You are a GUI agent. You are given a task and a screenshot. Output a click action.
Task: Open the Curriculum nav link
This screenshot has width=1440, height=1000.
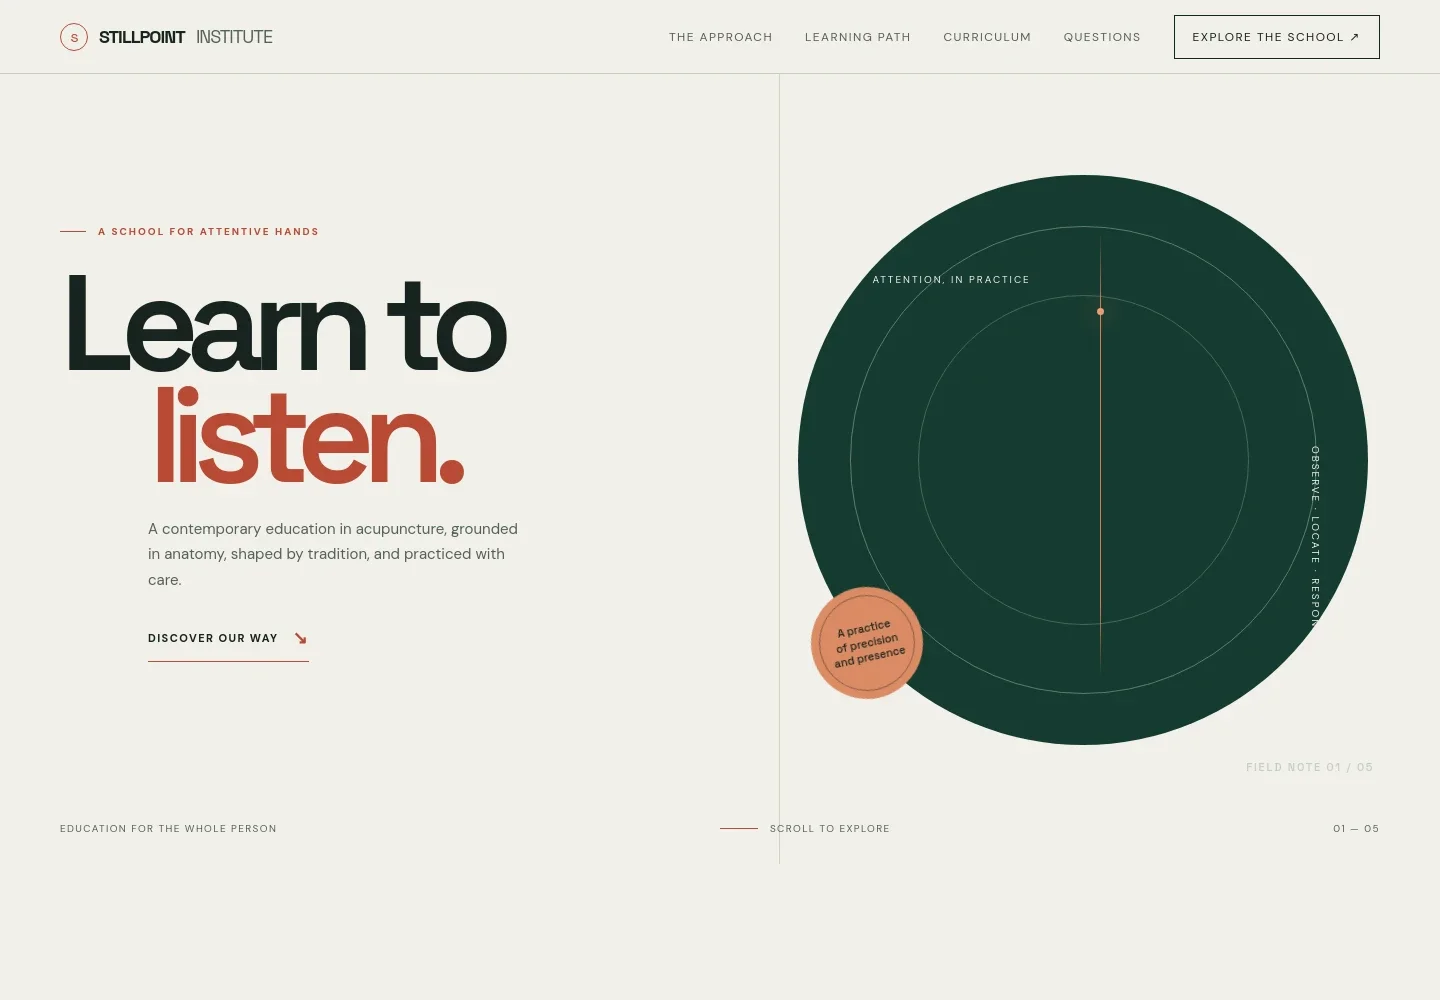[987, 37]
